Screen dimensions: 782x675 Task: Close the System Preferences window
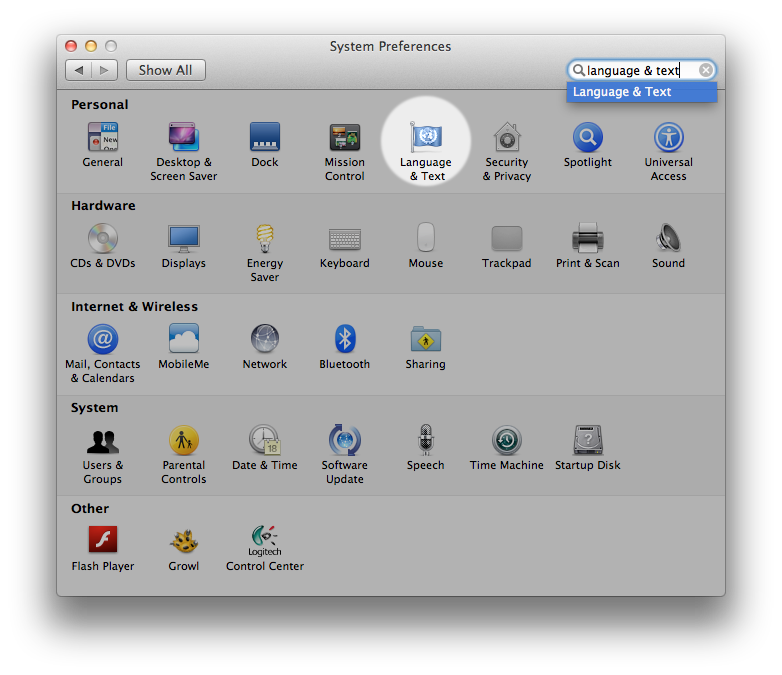pos(71,46)
